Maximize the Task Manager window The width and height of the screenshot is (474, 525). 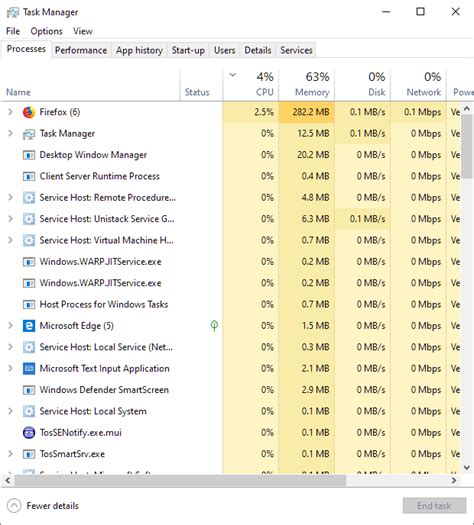[x=420, y=12]
